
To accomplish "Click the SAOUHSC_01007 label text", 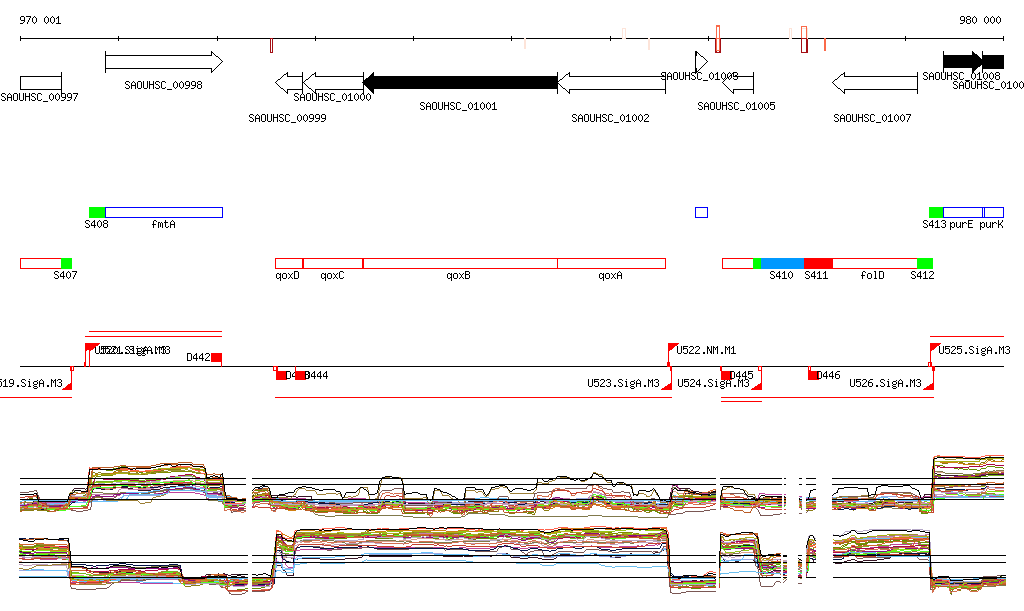I will pyautogui.click(x=872, y=118).
